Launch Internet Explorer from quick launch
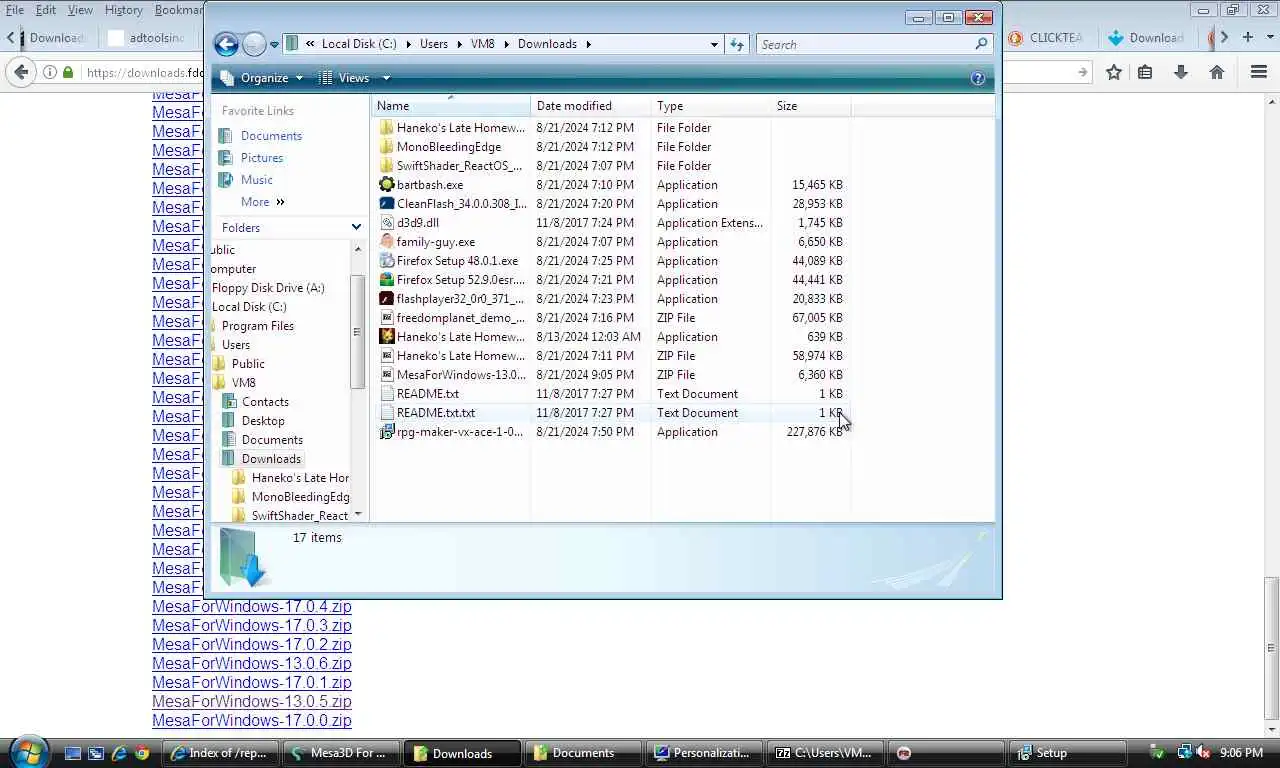The height and width of the screenshot is (768, 1280). [x=119, y=753]
